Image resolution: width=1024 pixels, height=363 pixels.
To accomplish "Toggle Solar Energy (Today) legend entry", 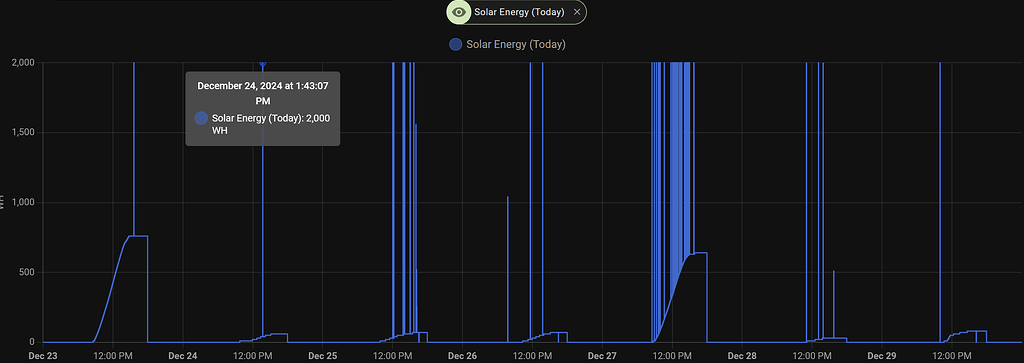I will pos(507,44).
